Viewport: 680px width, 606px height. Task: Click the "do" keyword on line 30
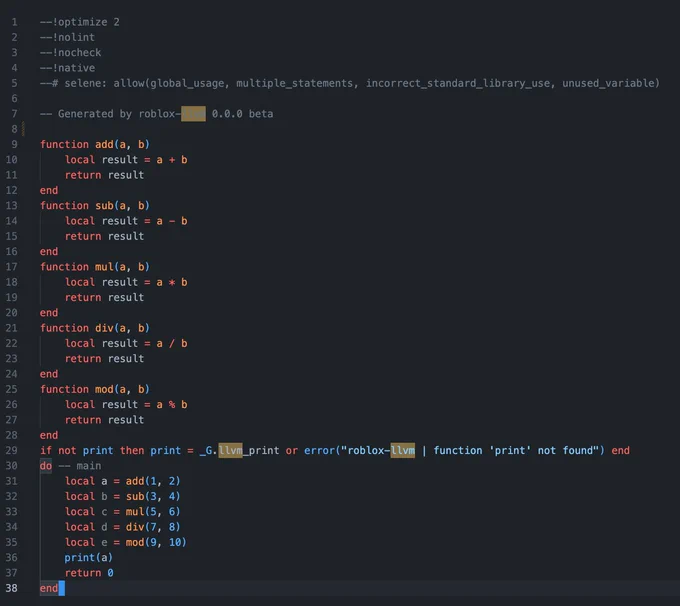[46, 466]
